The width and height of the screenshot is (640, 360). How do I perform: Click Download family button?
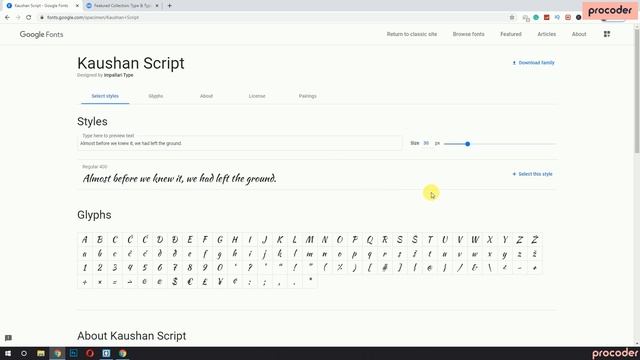tap(533, 63)
